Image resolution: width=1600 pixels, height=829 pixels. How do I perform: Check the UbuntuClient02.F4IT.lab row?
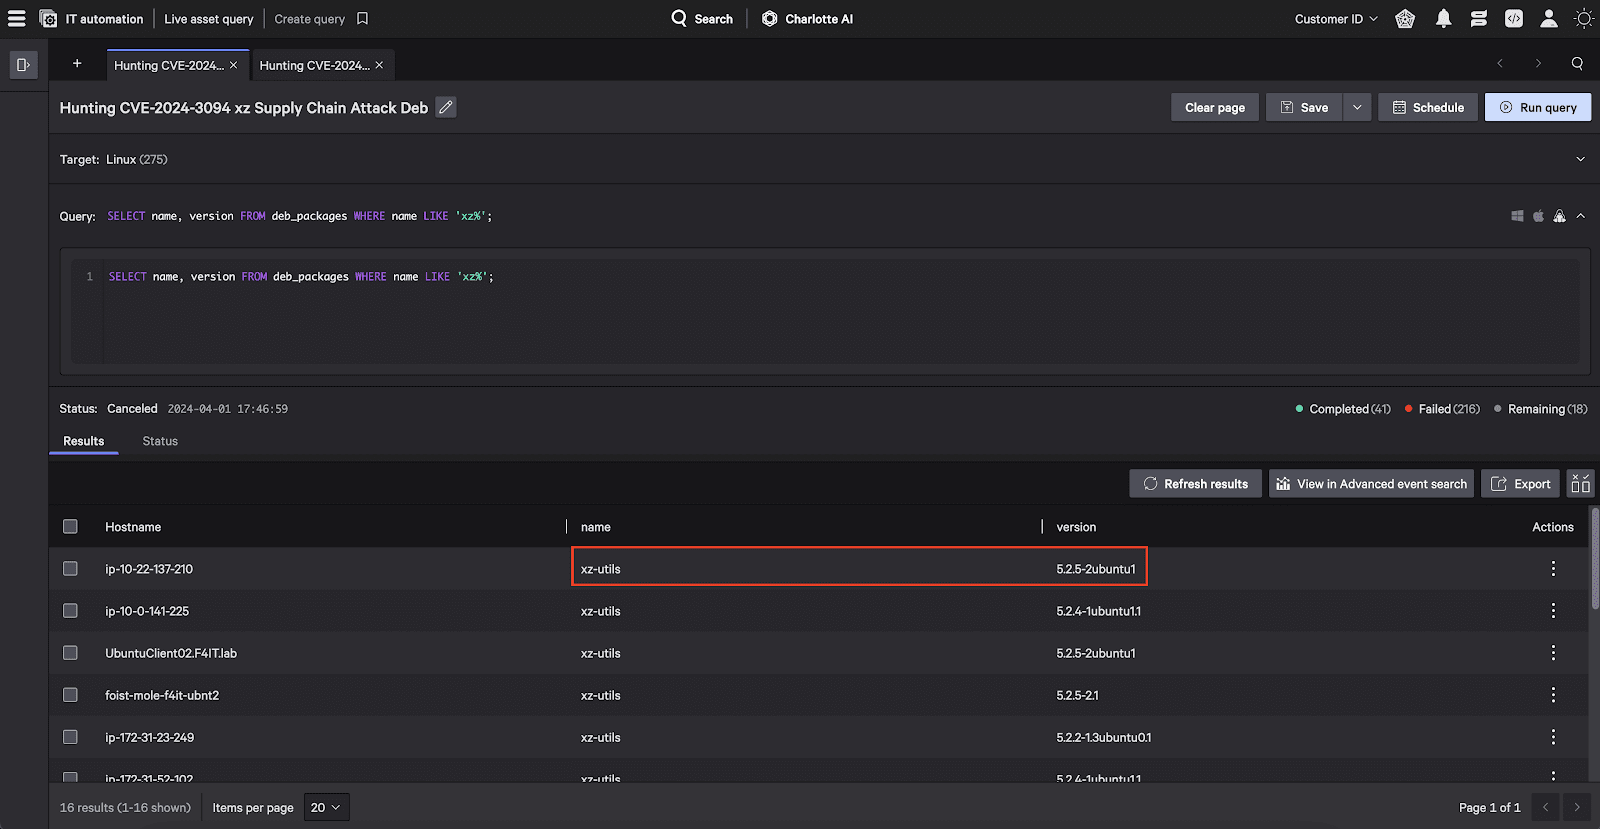pyautogui.click(x=70, y=652)
